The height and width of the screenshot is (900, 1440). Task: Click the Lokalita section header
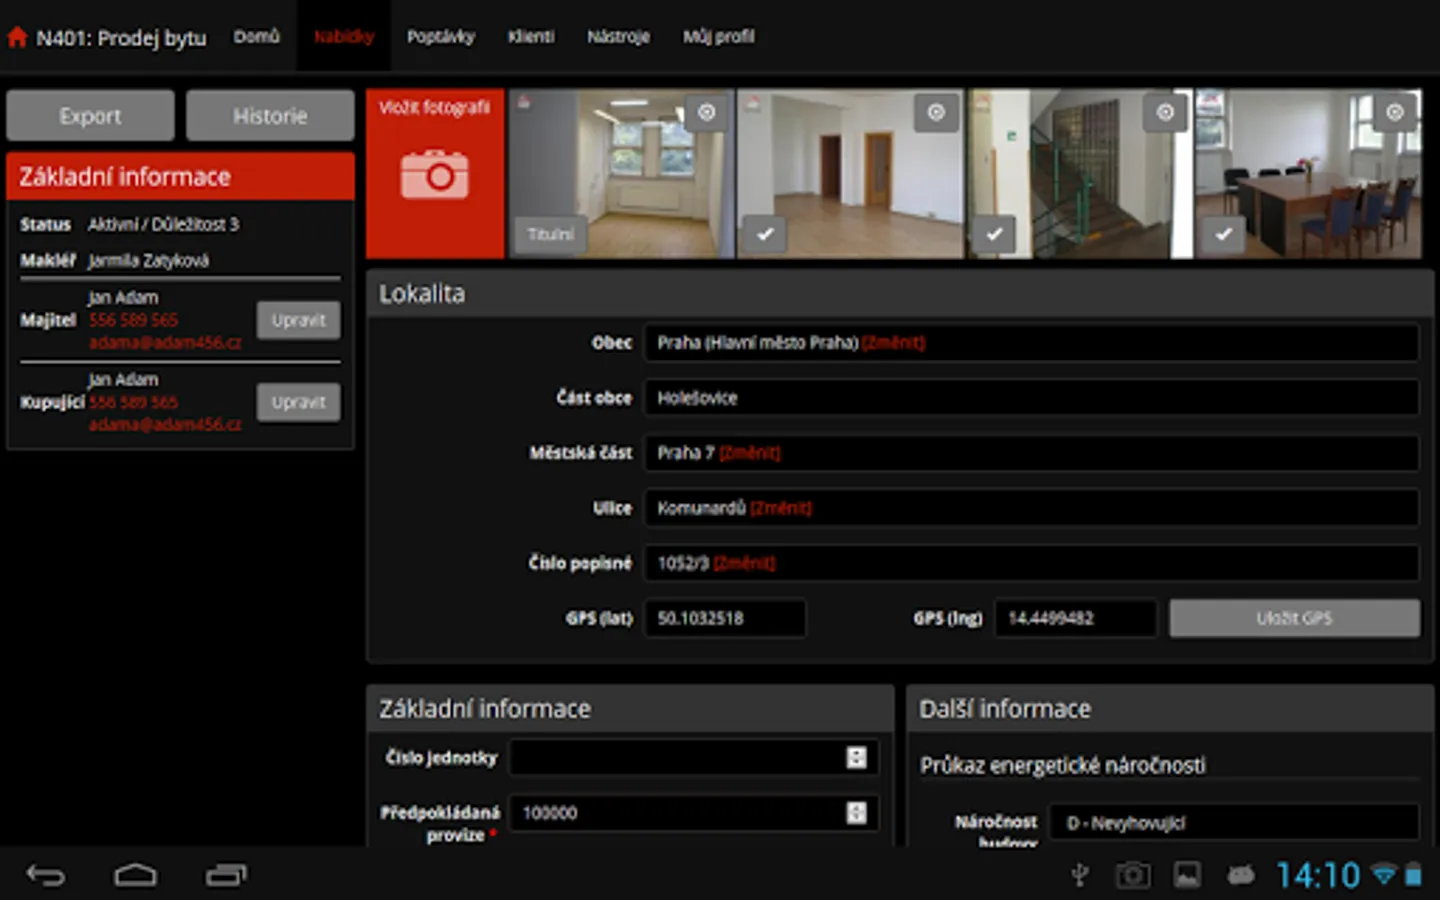pos(899,294)
